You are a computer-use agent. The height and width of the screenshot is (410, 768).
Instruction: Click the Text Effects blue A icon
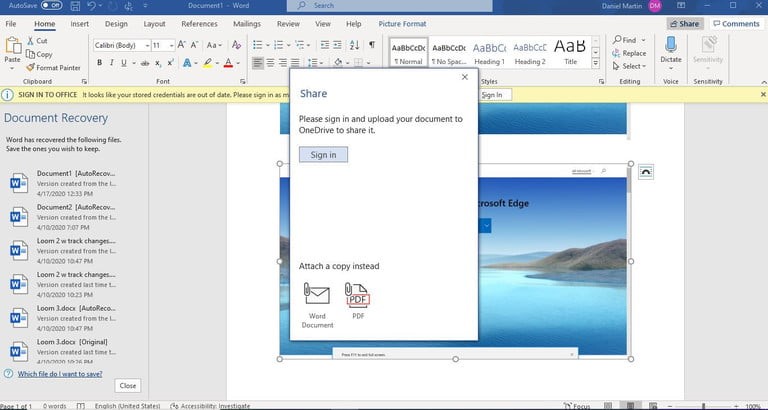tap(187, 63)
